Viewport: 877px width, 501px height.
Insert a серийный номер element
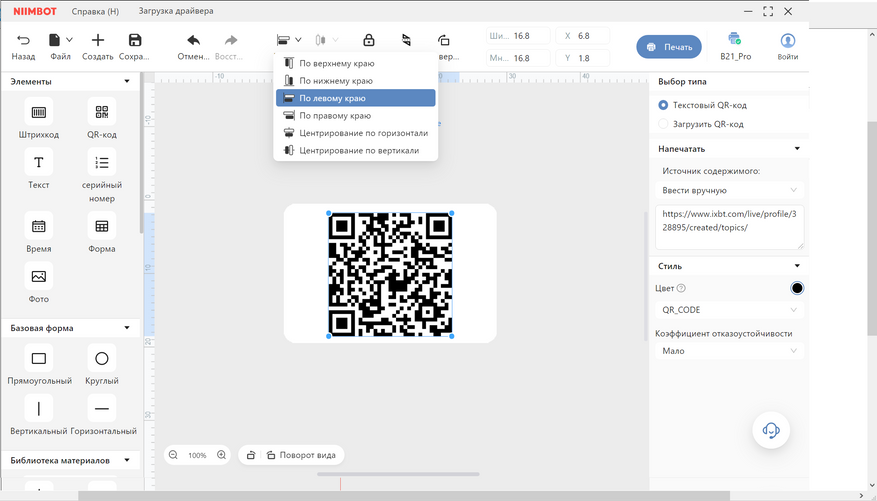click(x=101, y=163)
